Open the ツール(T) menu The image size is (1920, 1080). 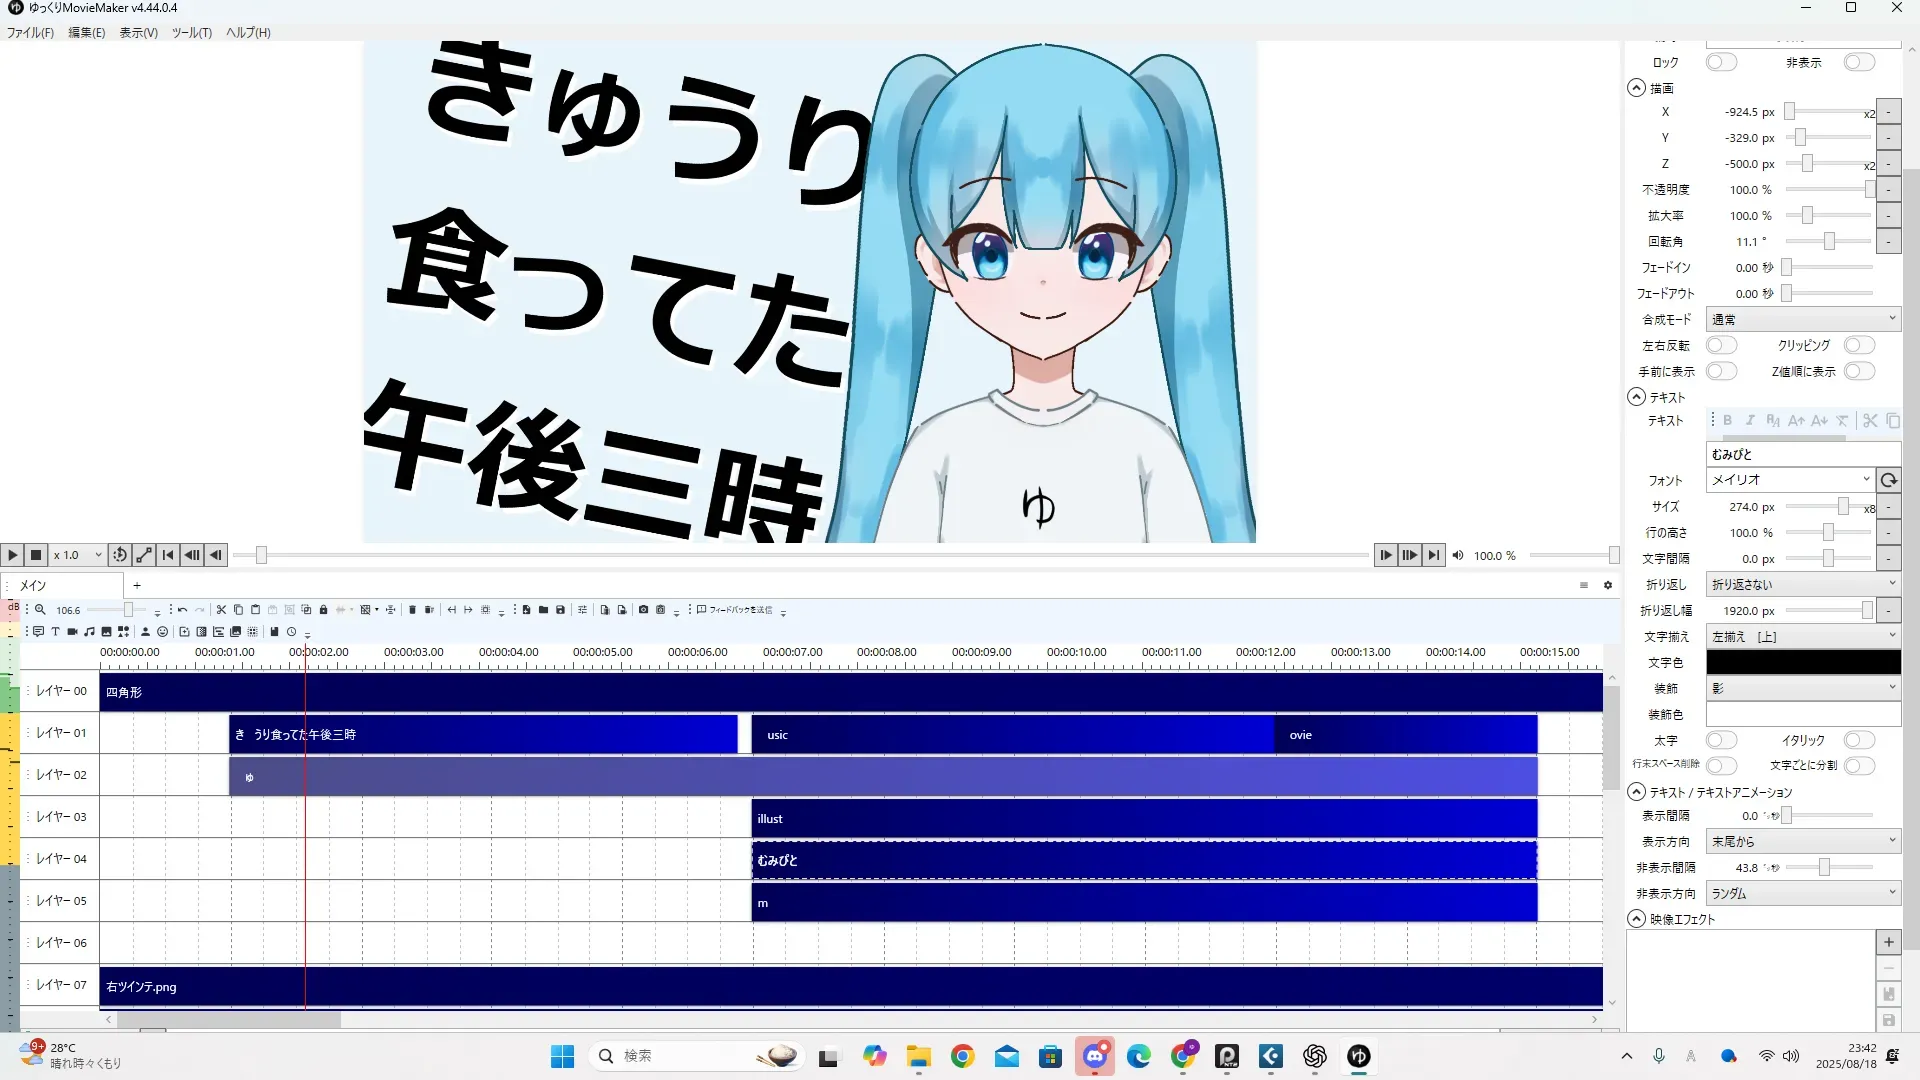click(x=191, y=32)
